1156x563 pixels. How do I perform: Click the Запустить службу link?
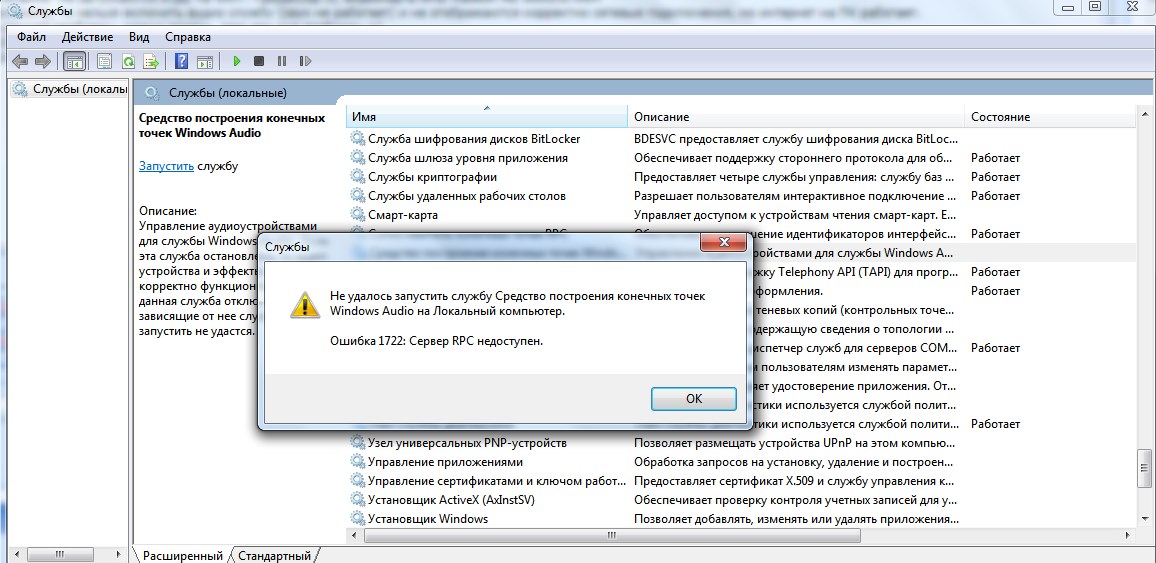click(x=166, y=166)
